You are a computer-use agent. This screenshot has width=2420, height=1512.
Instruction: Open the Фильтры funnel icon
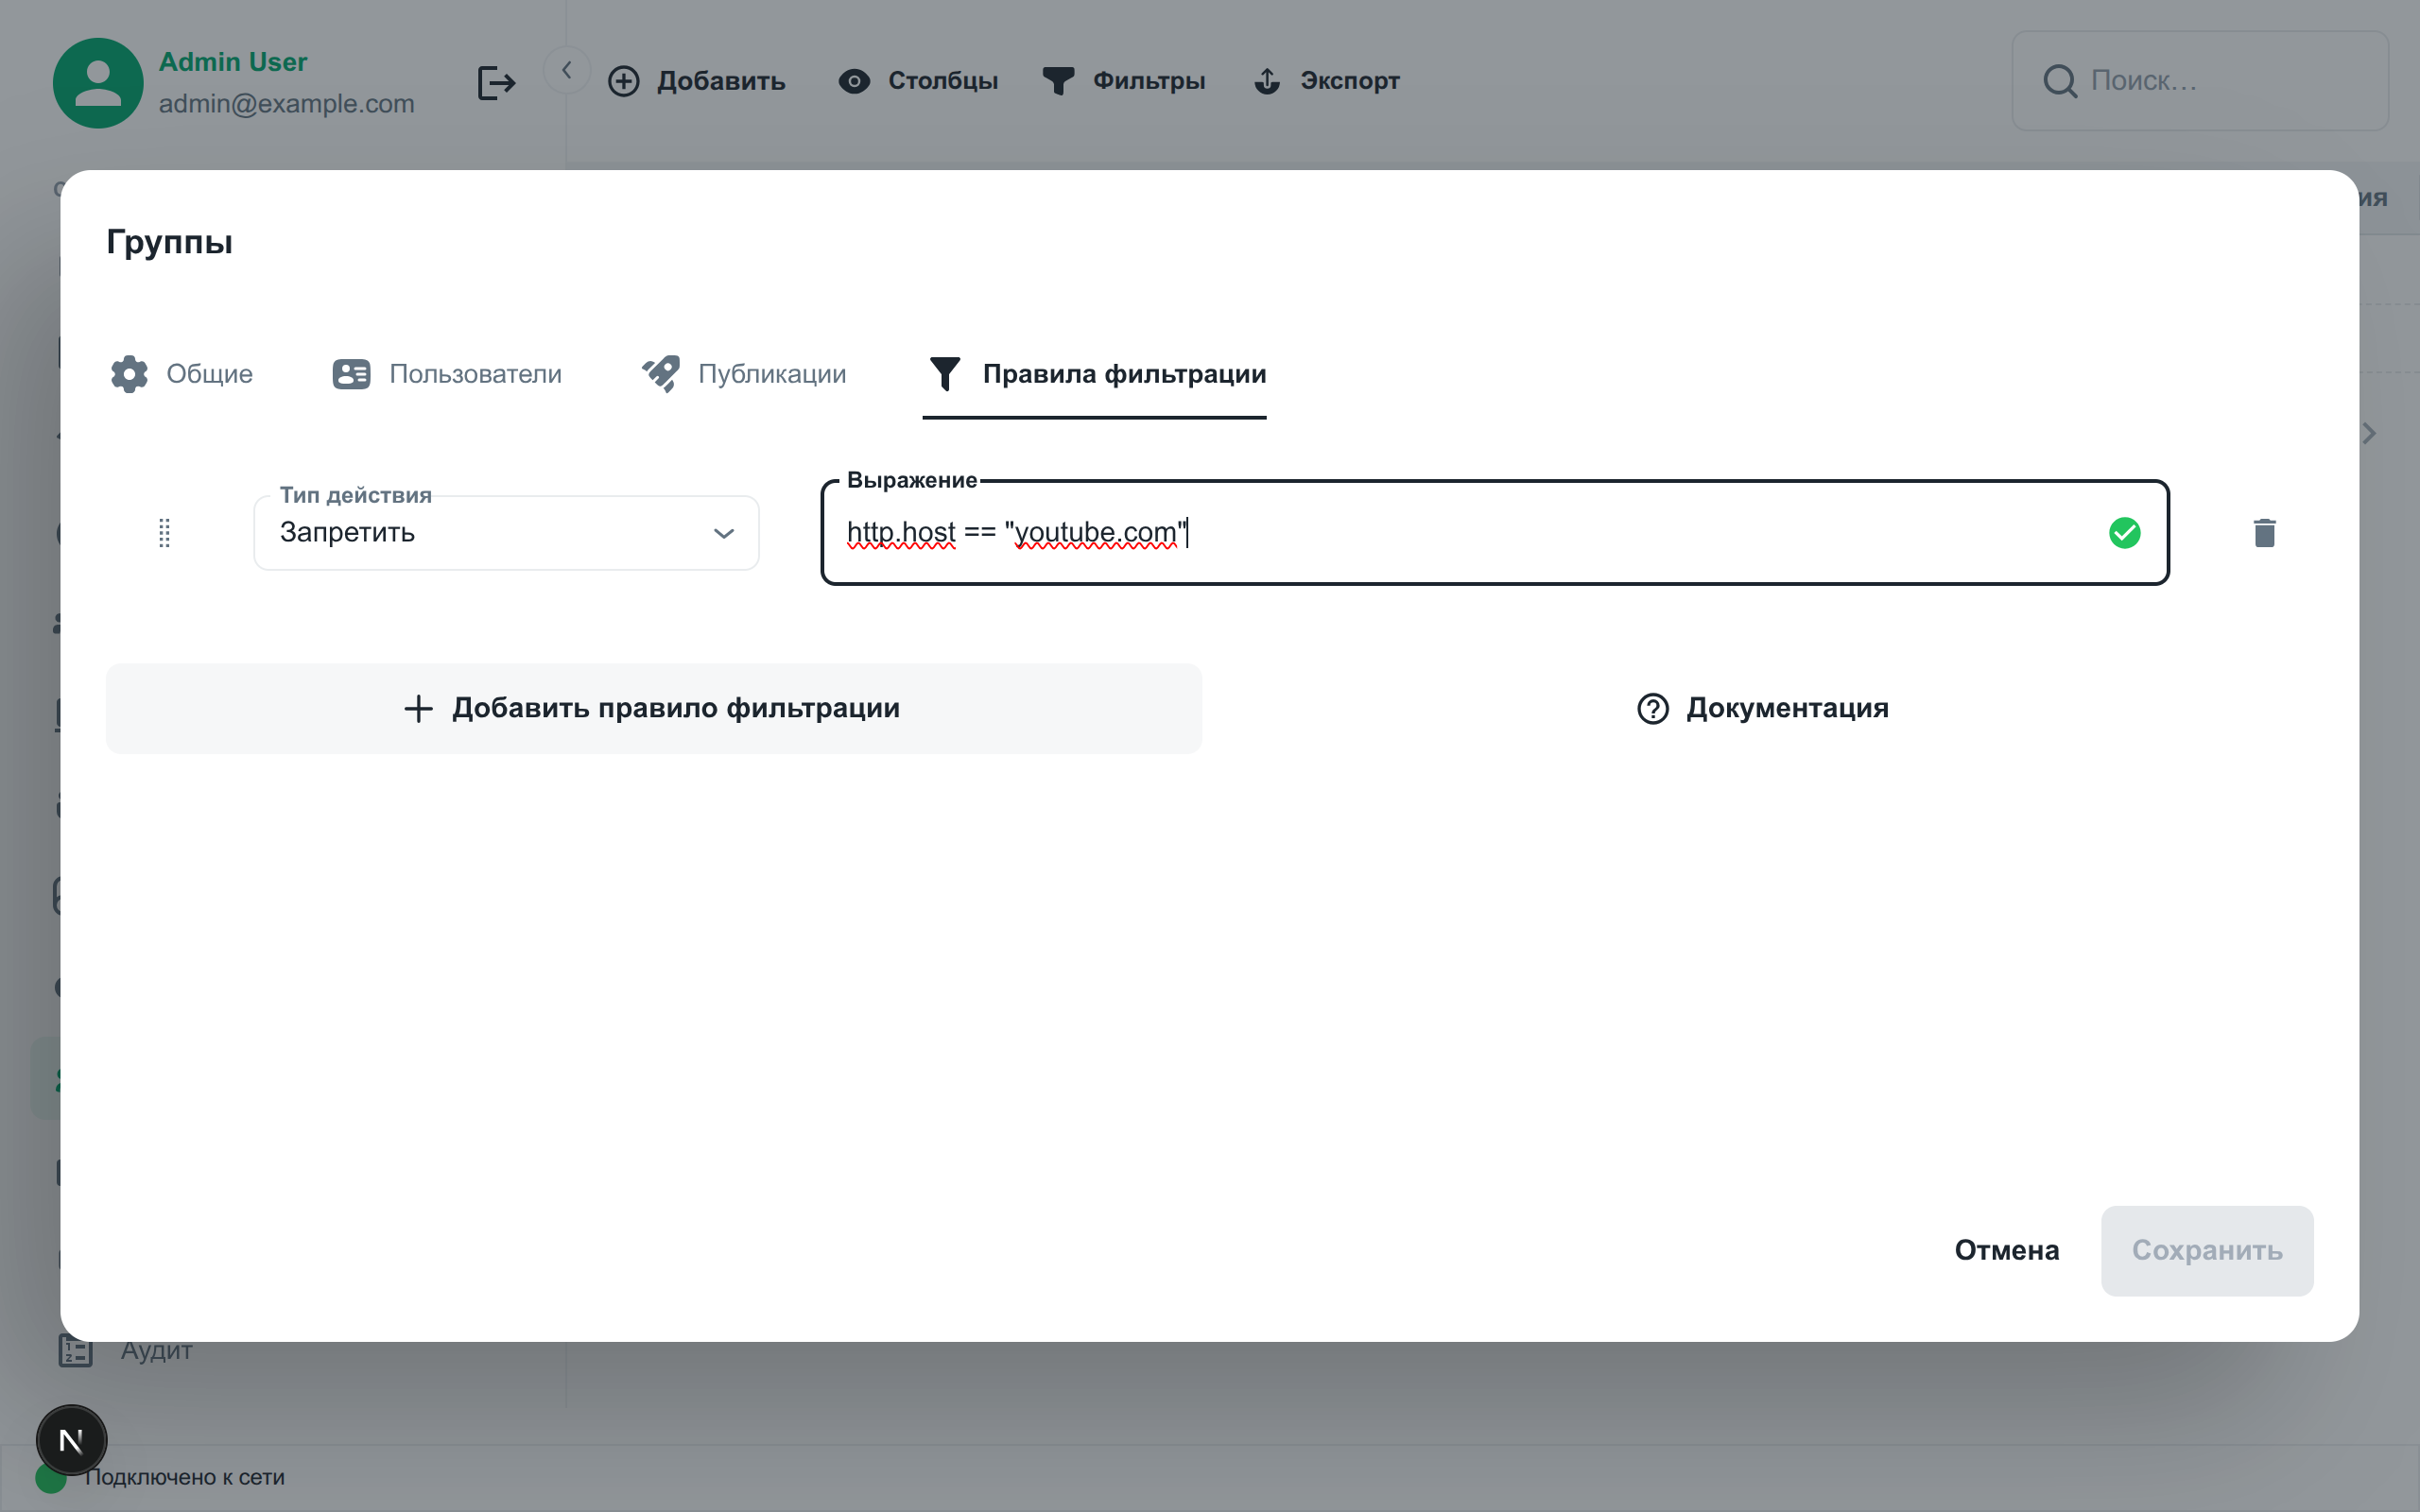pyautogui.click(x=1058, y=81)
